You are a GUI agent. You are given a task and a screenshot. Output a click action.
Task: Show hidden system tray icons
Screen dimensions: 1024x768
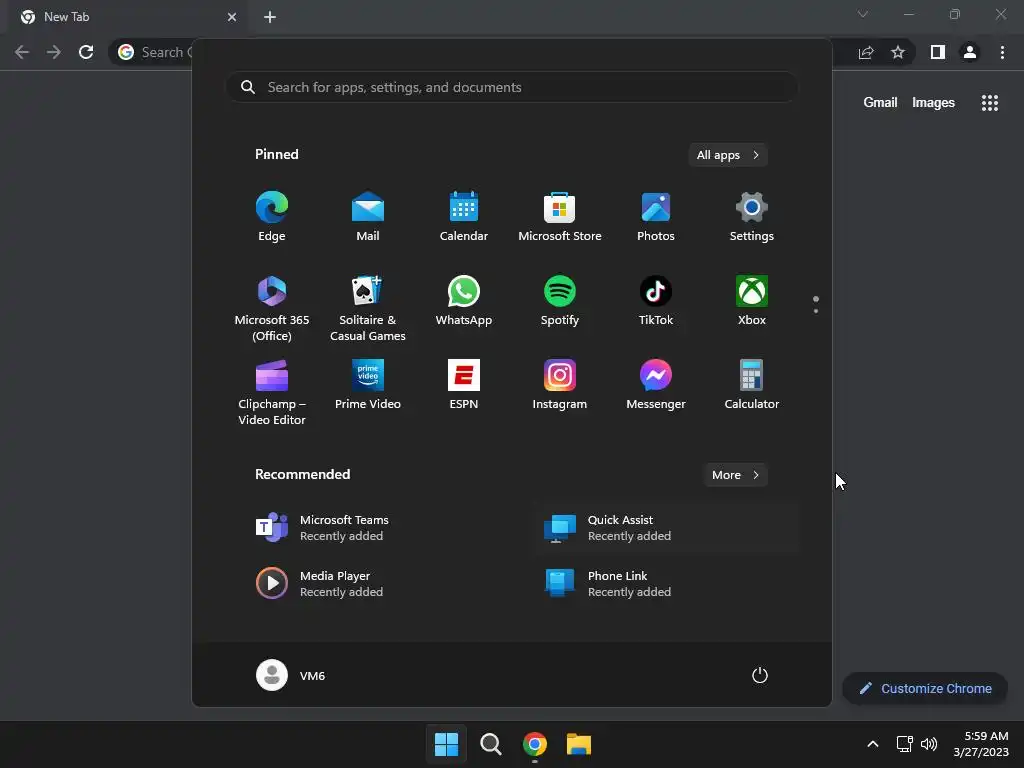pos(872,744)
